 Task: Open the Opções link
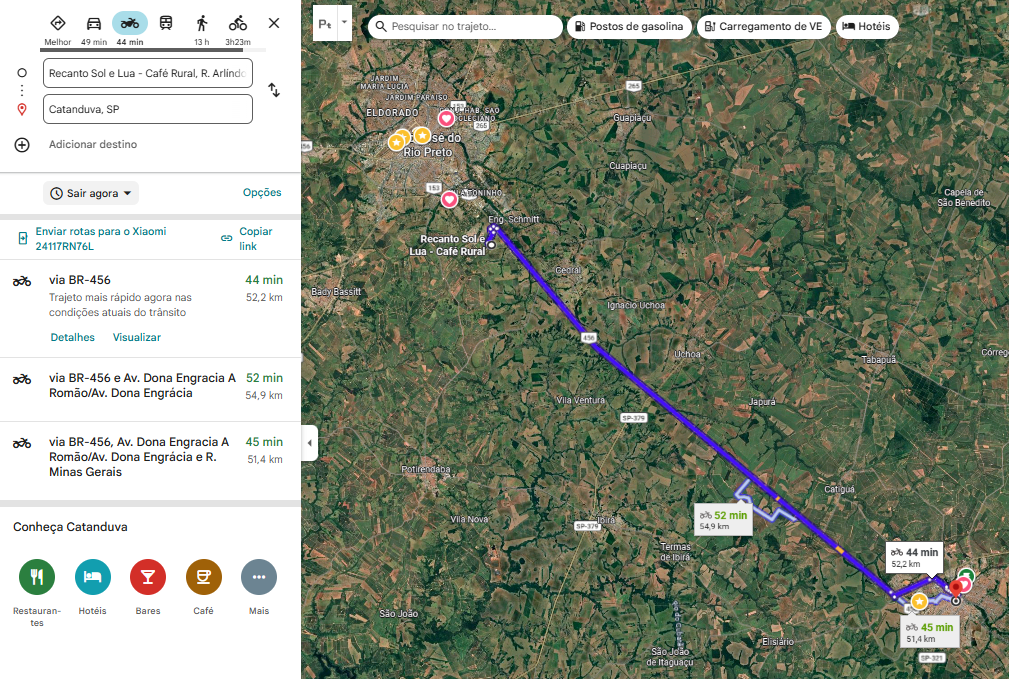click(x=262, y=193)
